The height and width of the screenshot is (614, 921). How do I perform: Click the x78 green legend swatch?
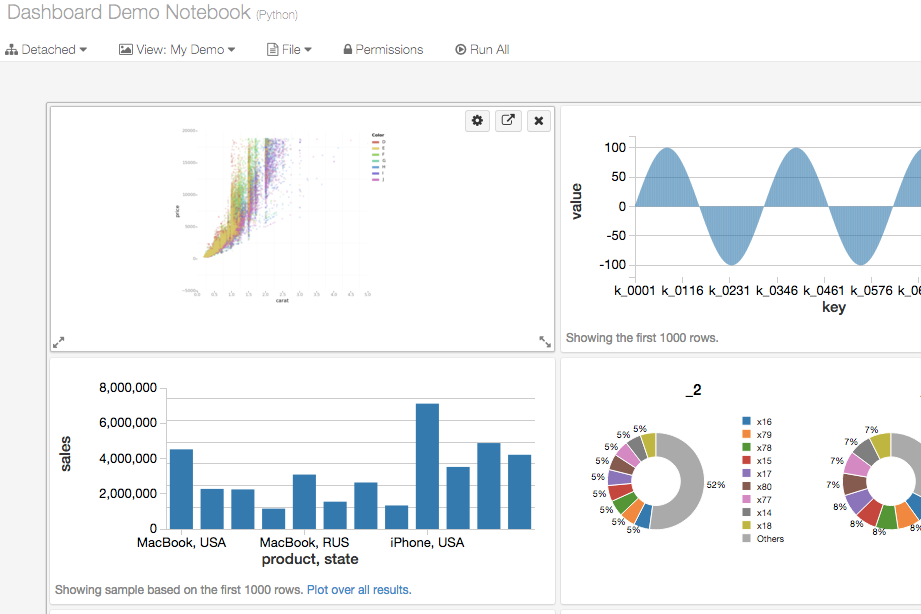click(x=747, y=447)
